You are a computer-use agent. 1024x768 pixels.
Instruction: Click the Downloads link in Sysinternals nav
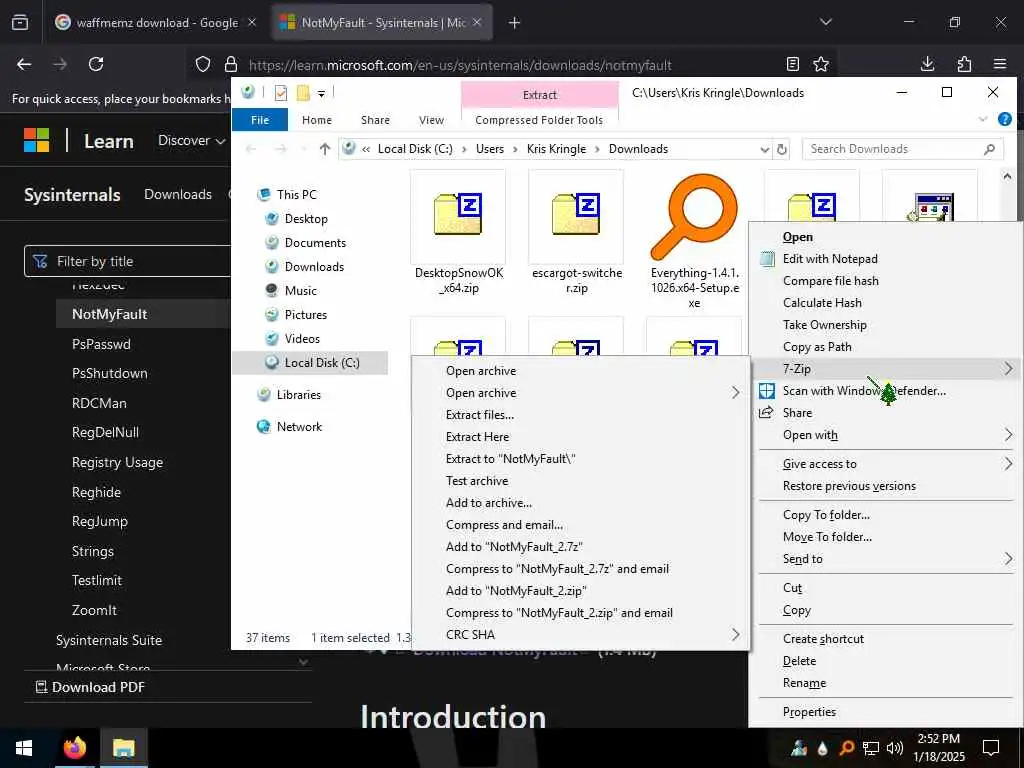178,195
